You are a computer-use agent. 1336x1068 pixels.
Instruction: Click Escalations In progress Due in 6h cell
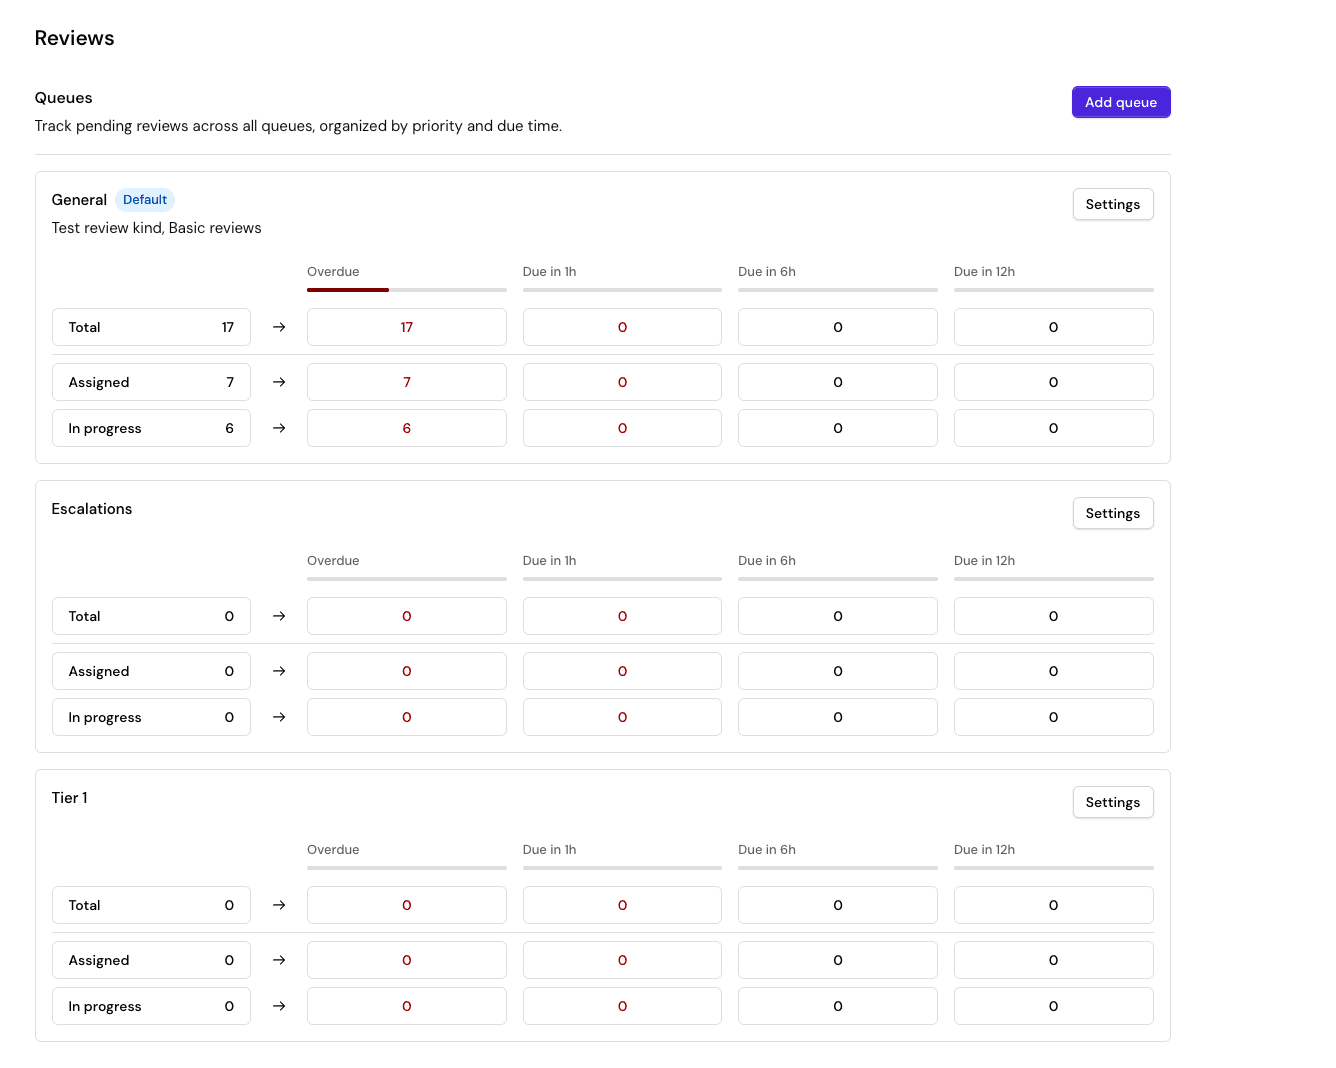(x=838, y=717)
